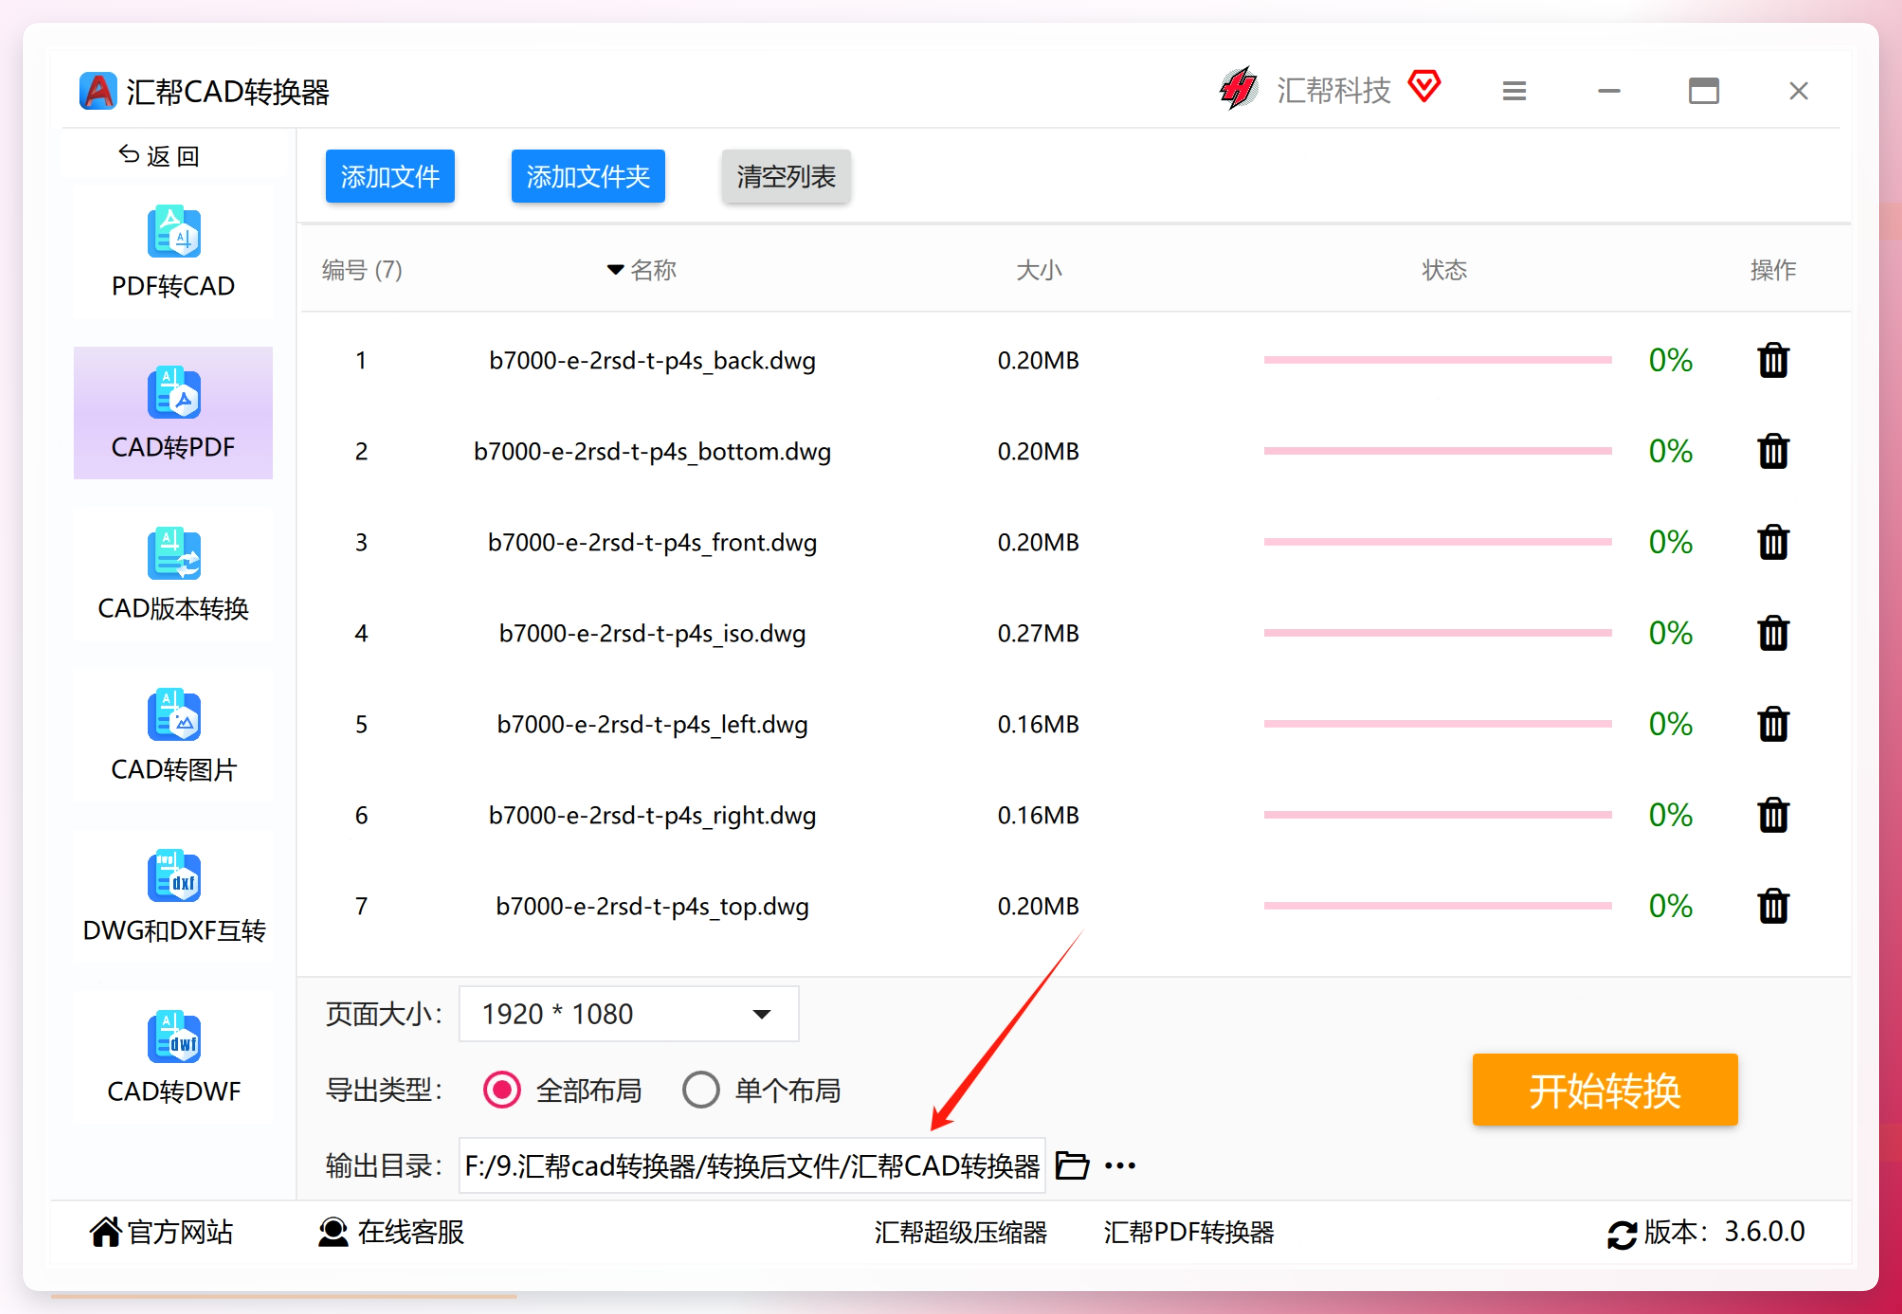This screenshot has width=1902, height=1314.
Task: Select file name b7000-e-2rsd-t-p4s_left.dwg
Action: (652, 724)
